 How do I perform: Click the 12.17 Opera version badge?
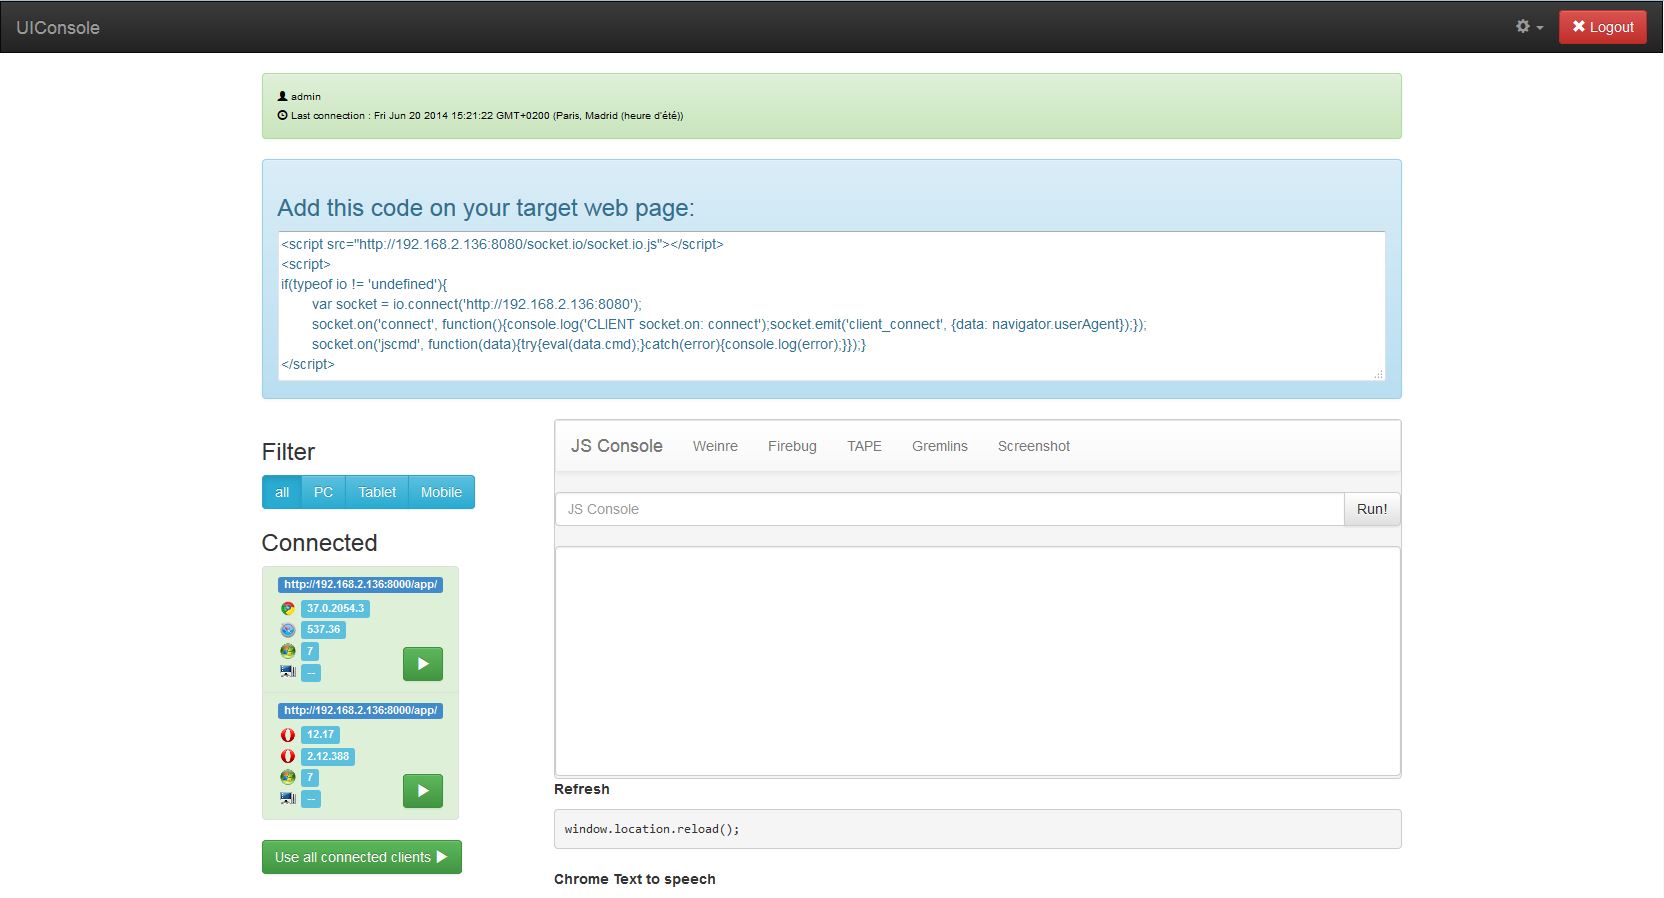pyautogui.click(x=320, y=735)
